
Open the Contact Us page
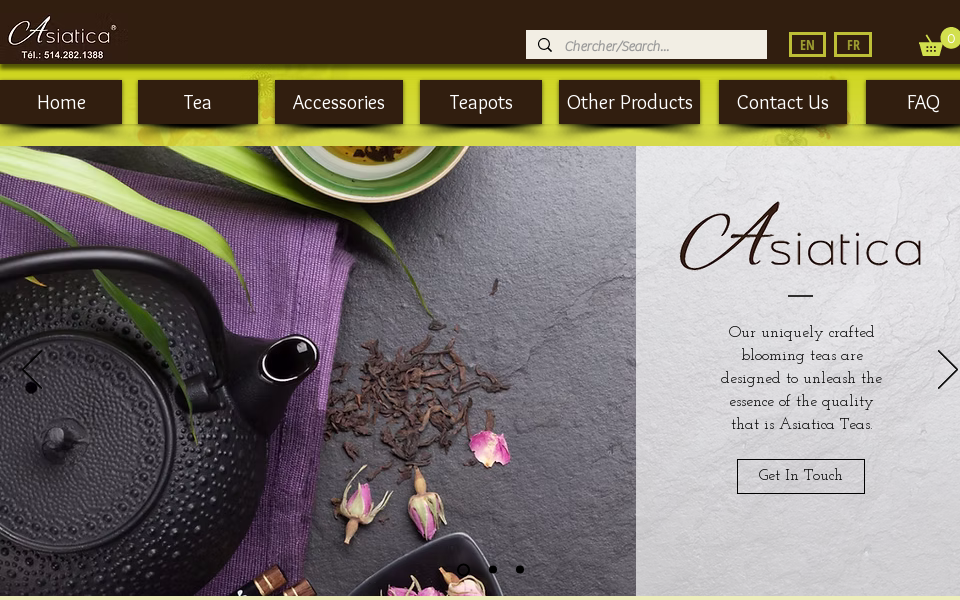(782, 102)
